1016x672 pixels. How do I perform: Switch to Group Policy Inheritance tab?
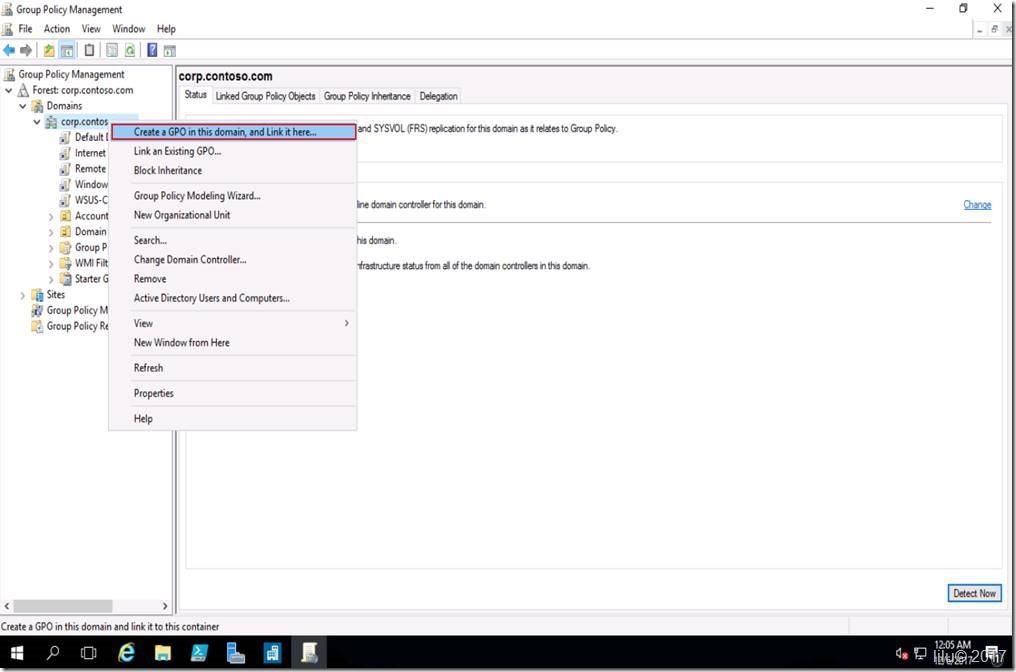pos(367,96)
